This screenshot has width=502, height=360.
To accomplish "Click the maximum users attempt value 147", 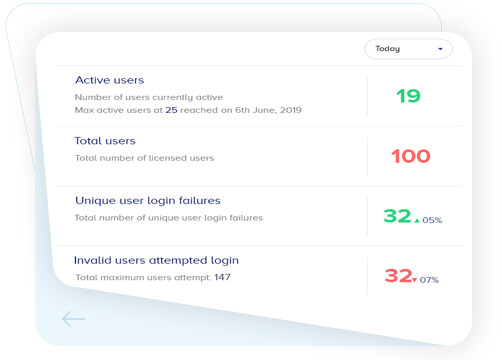I will point(222,277).
